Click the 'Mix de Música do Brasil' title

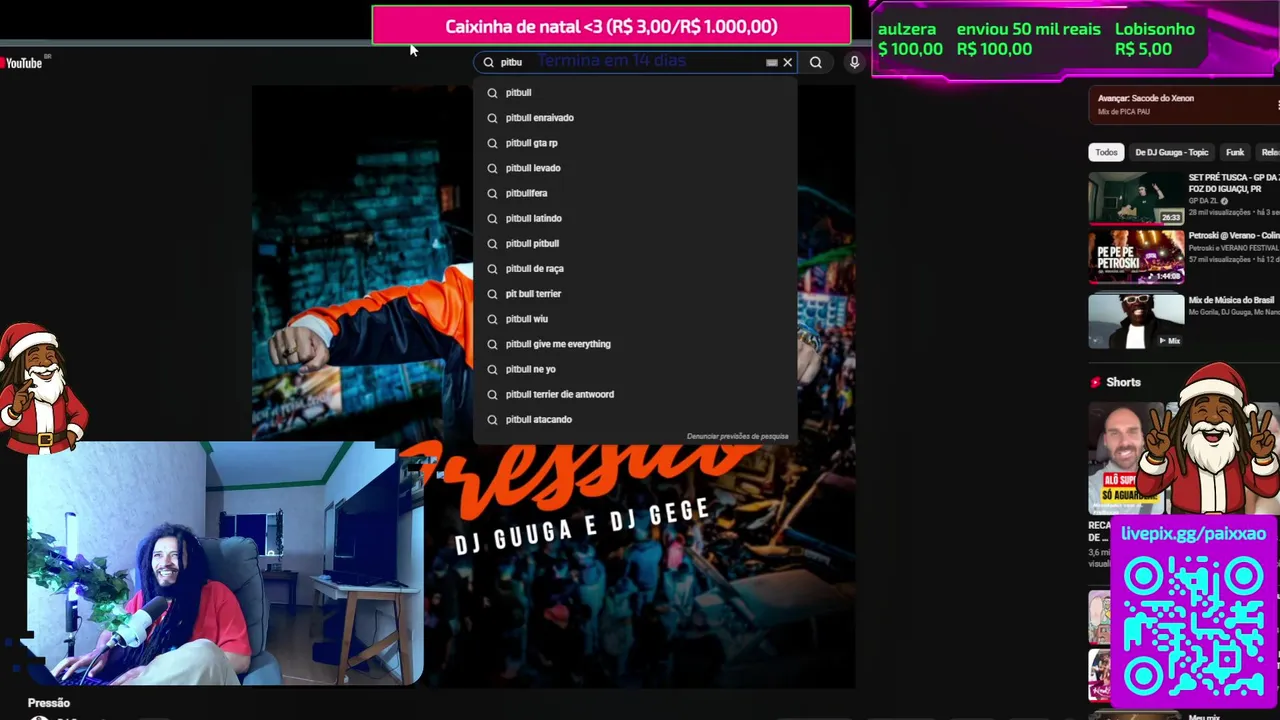coord(1231,300)
